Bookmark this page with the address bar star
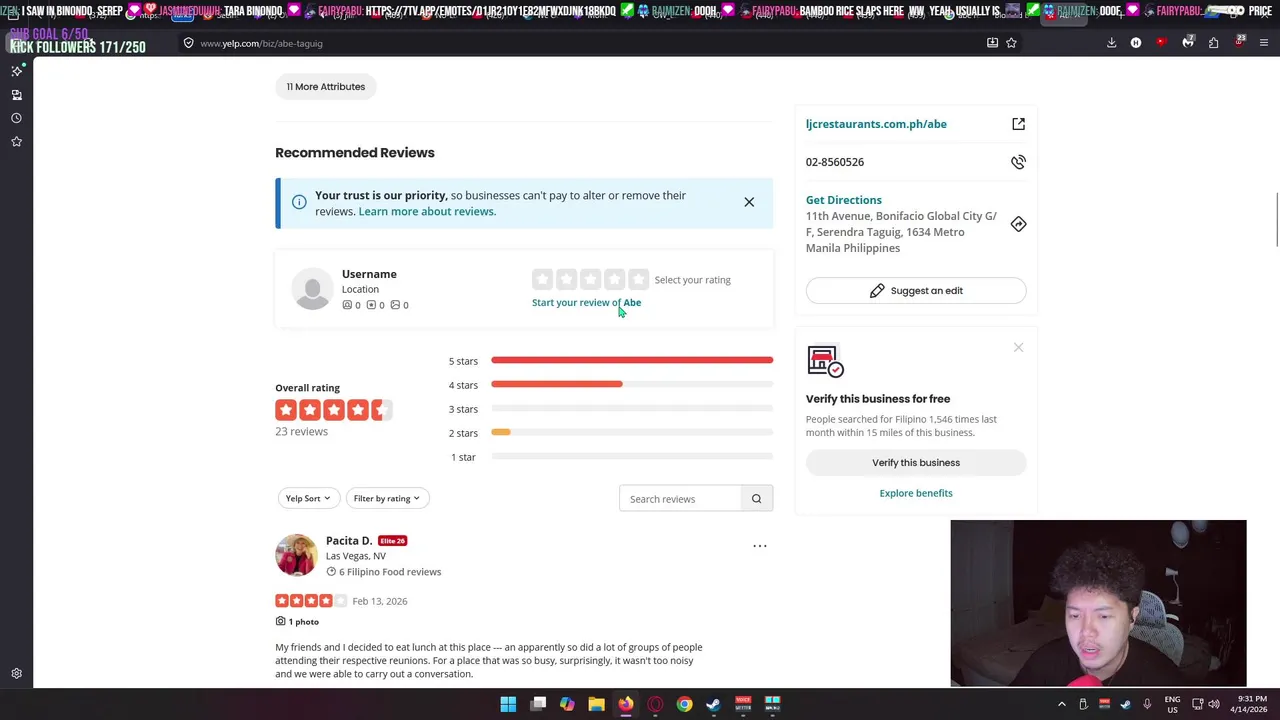Viewport: 1280px width, 720px height. point(1011,43)
